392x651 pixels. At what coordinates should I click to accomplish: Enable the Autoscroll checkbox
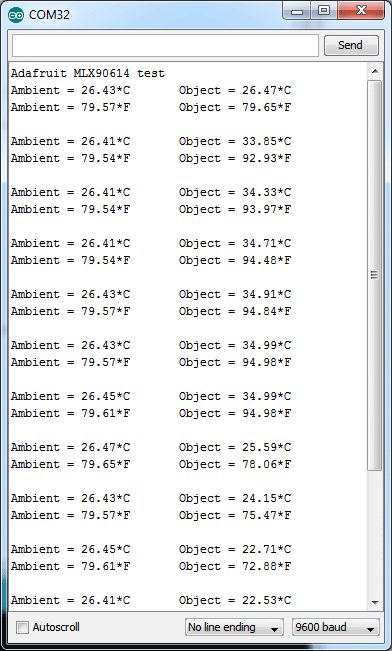tap(22, 627)
